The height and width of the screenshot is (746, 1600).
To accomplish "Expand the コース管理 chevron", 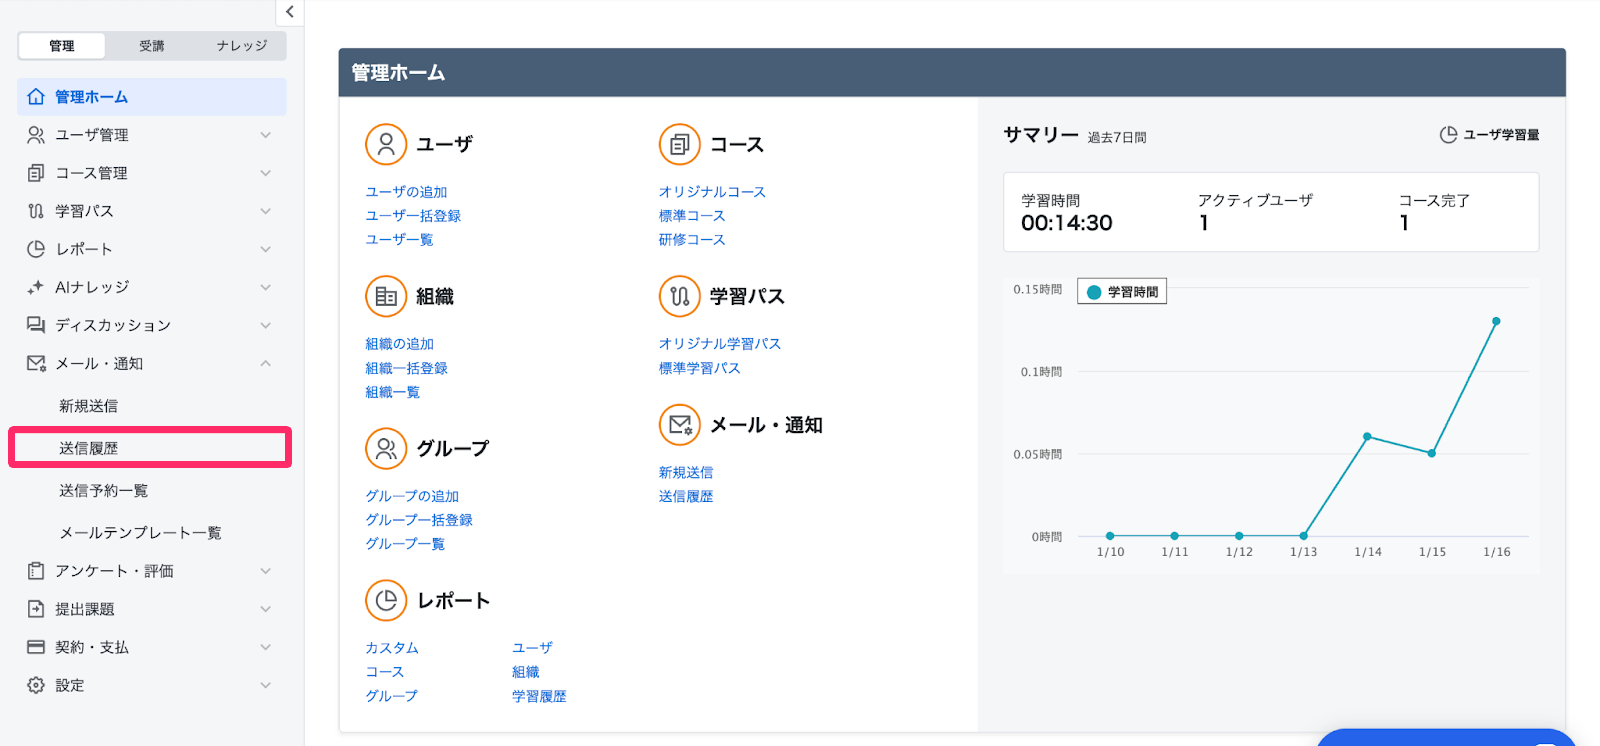I will 266,173.
